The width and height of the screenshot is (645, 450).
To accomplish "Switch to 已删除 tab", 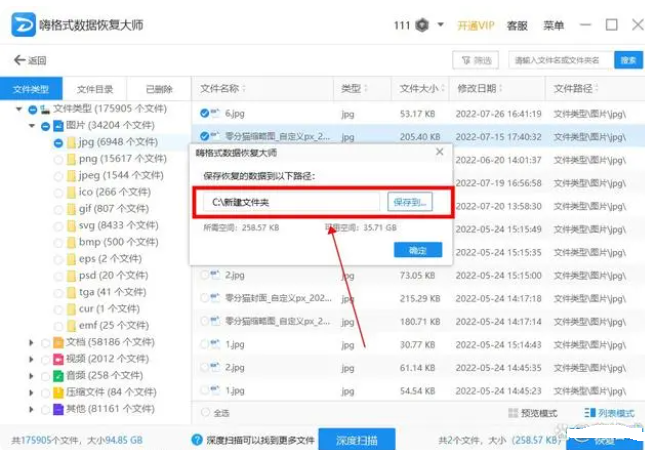I will click(x=159, y=89).
